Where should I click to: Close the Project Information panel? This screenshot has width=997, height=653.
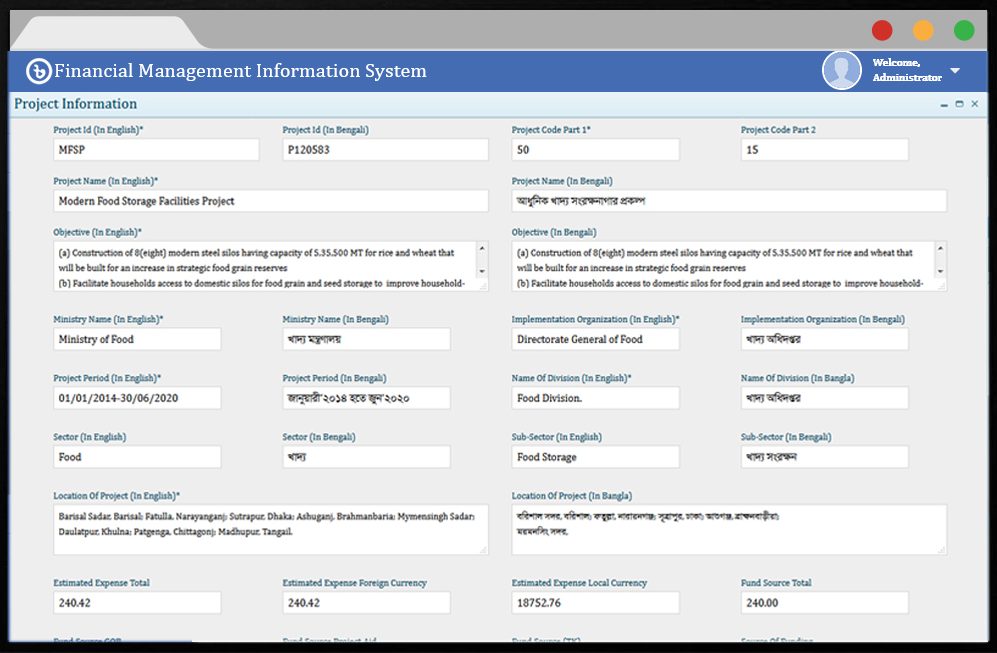[x=975, y=104]
